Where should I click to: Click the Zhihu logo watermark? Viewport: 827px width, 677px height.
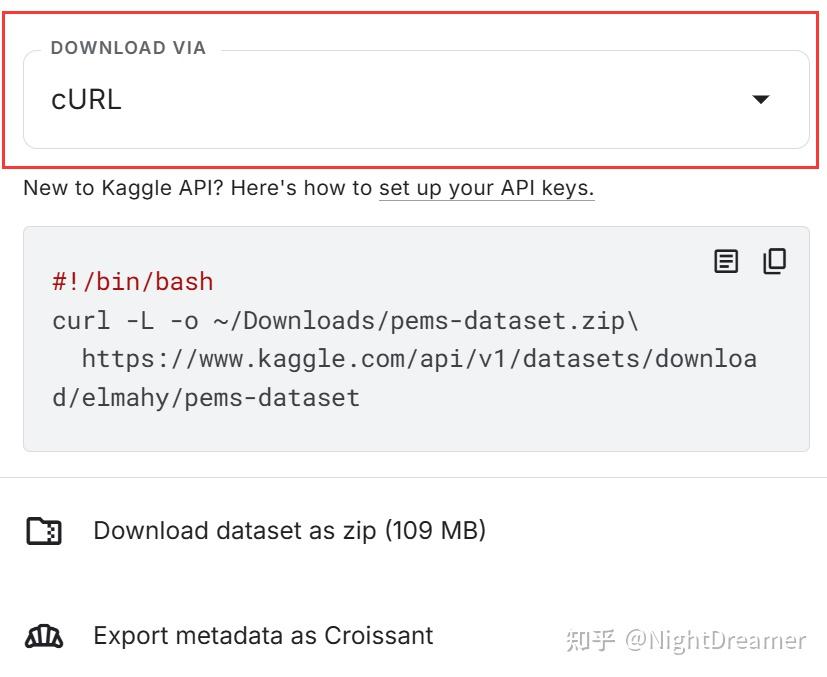click(x=590, y=640)
